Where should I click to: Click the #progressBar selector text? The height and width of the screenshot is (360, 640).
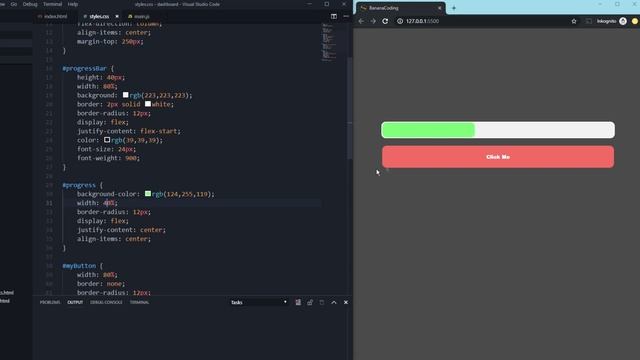coord(84,68)
